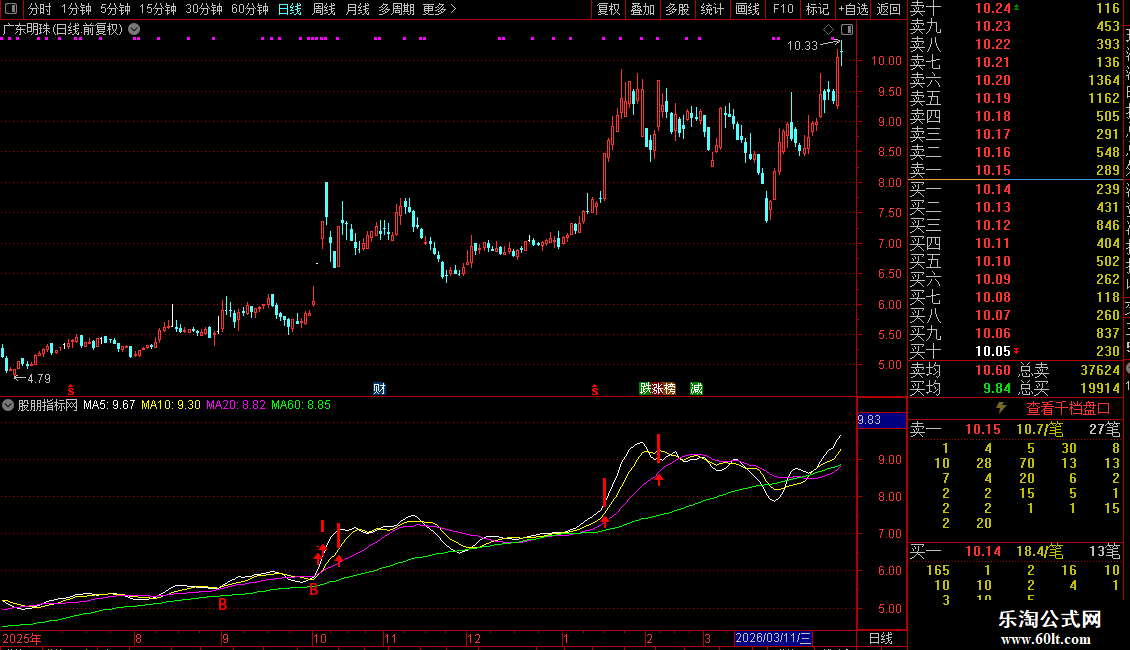The image size is (1130, 650).
Task: Click the 卖均 10.60 value
Action: 992,370
